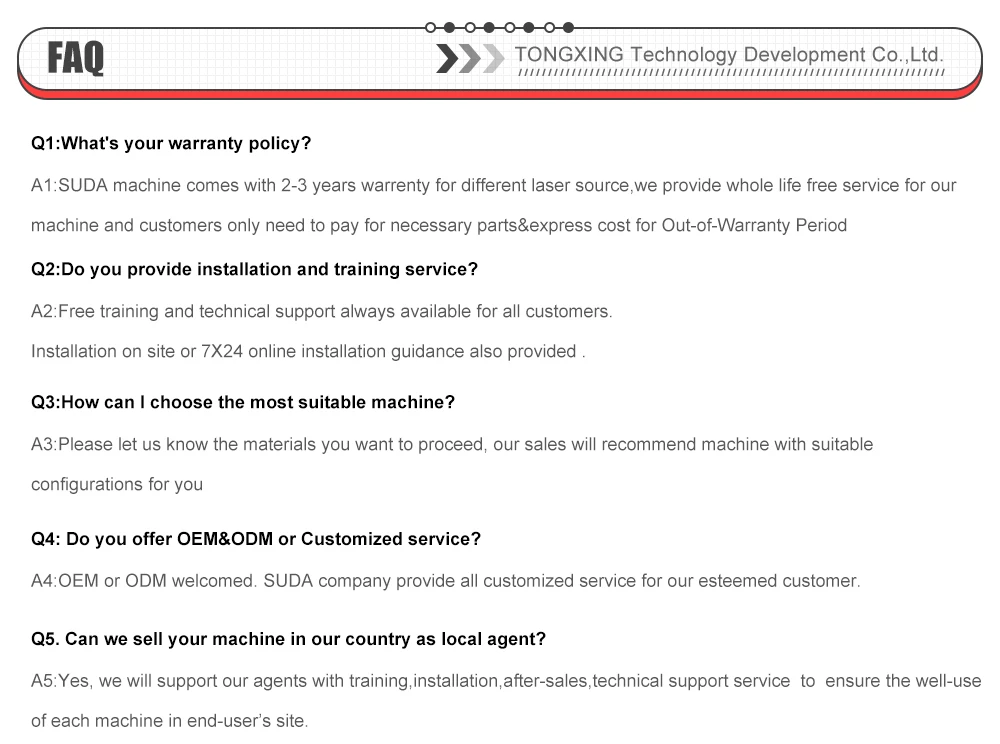The image size is (1000, 744).
Task: Click the hatched line under the company name
Action: coord(730,73)
